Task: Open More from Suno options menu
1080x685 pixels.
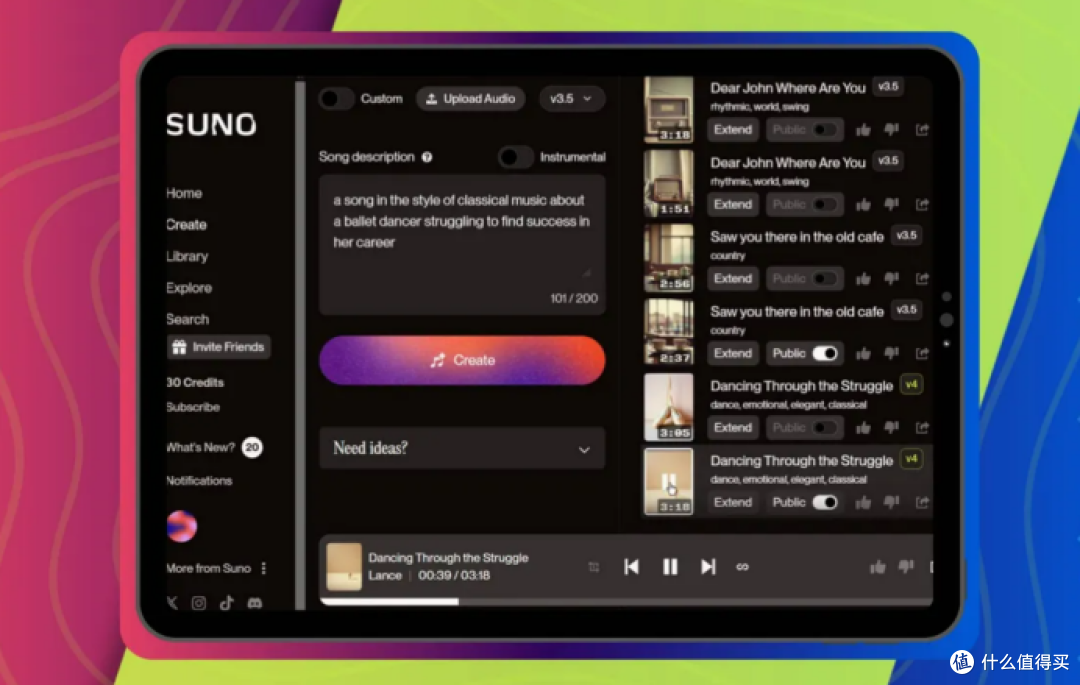Action: click(264, 568)
